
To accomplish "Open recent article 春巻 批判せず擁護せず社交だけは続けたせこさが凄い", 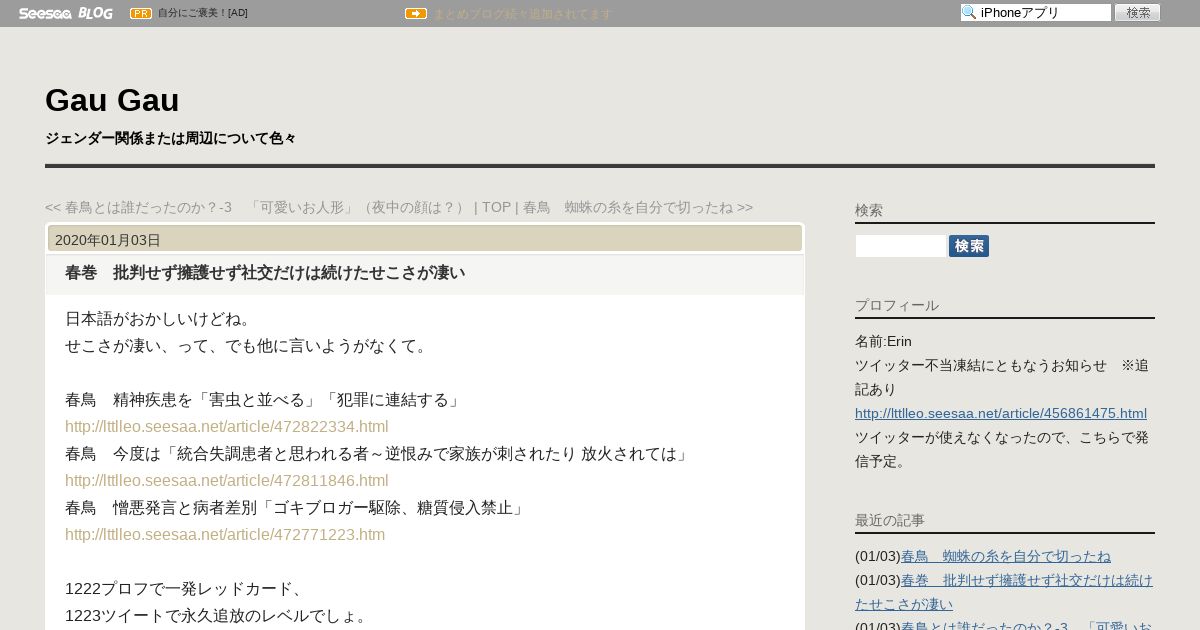I will pos(1004,592).
